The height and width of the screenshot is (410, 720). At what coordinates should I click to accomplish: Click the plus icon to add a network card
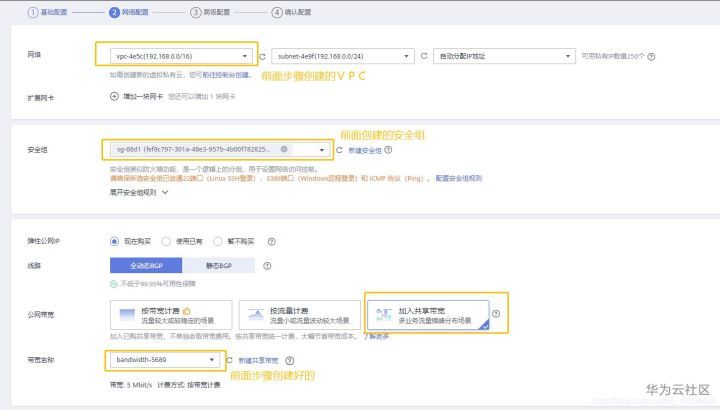(114, 96)
